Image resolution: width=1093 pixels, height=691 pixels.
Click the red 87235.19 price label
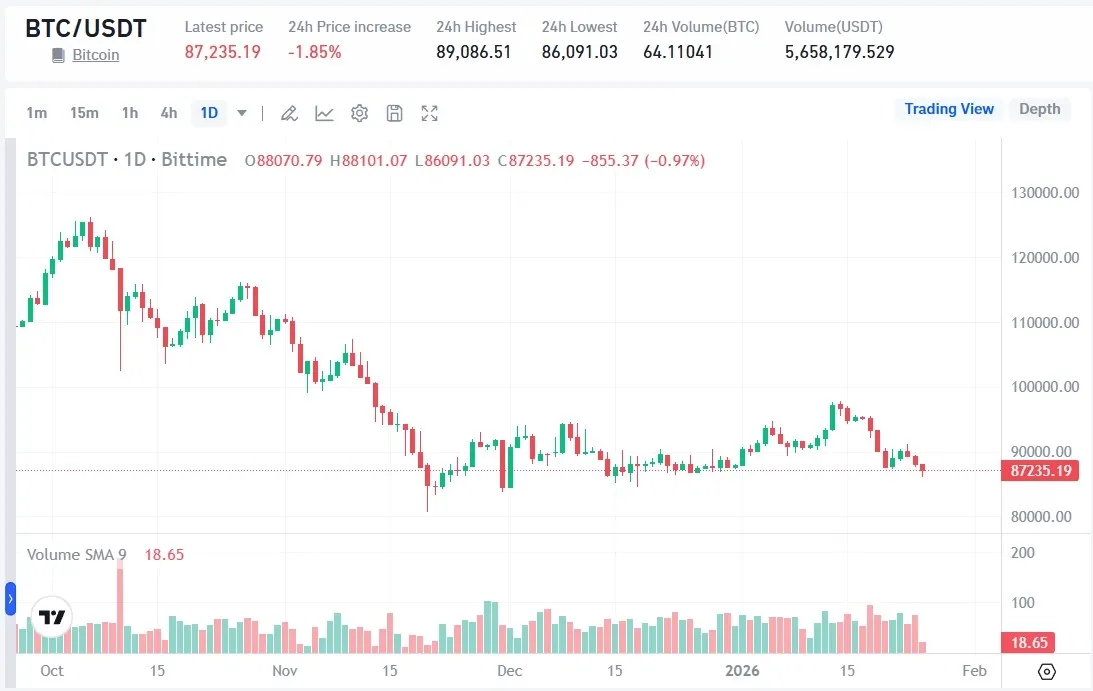click(1040, 470)
